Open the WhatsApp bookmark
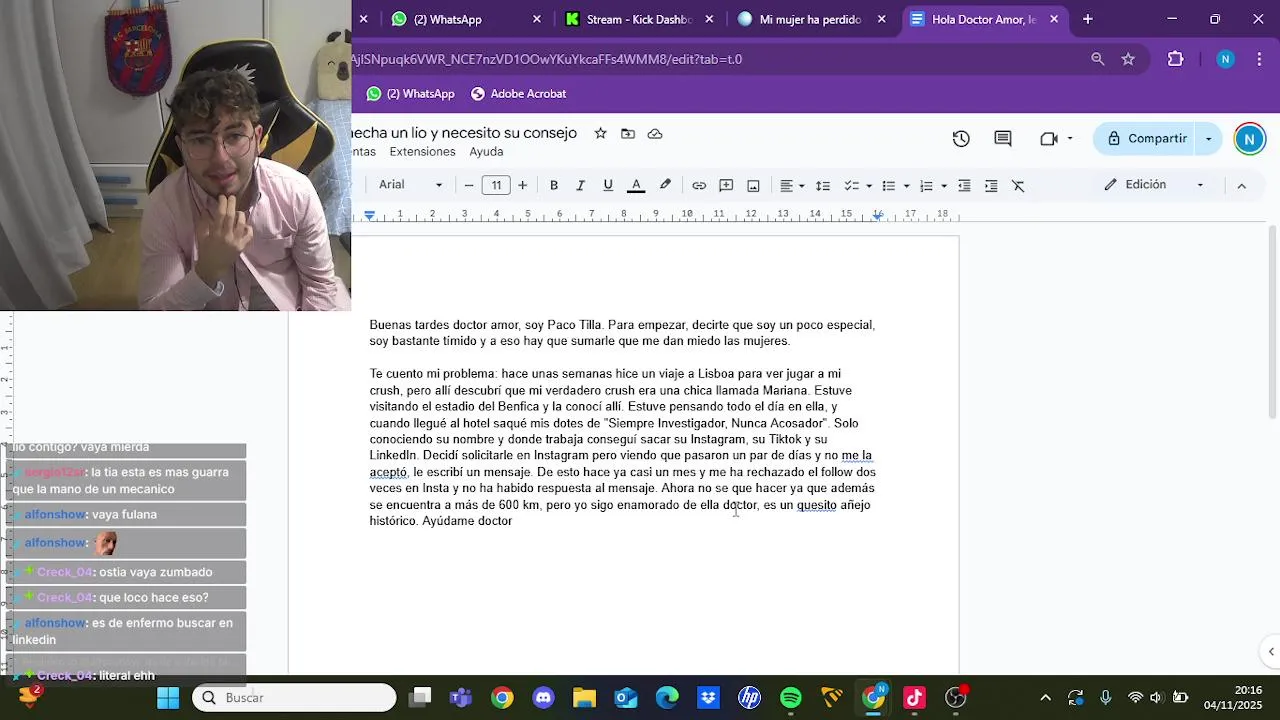Image resolution: width=1280 pixels, height=720 pixels. click(x=410, y=94)
